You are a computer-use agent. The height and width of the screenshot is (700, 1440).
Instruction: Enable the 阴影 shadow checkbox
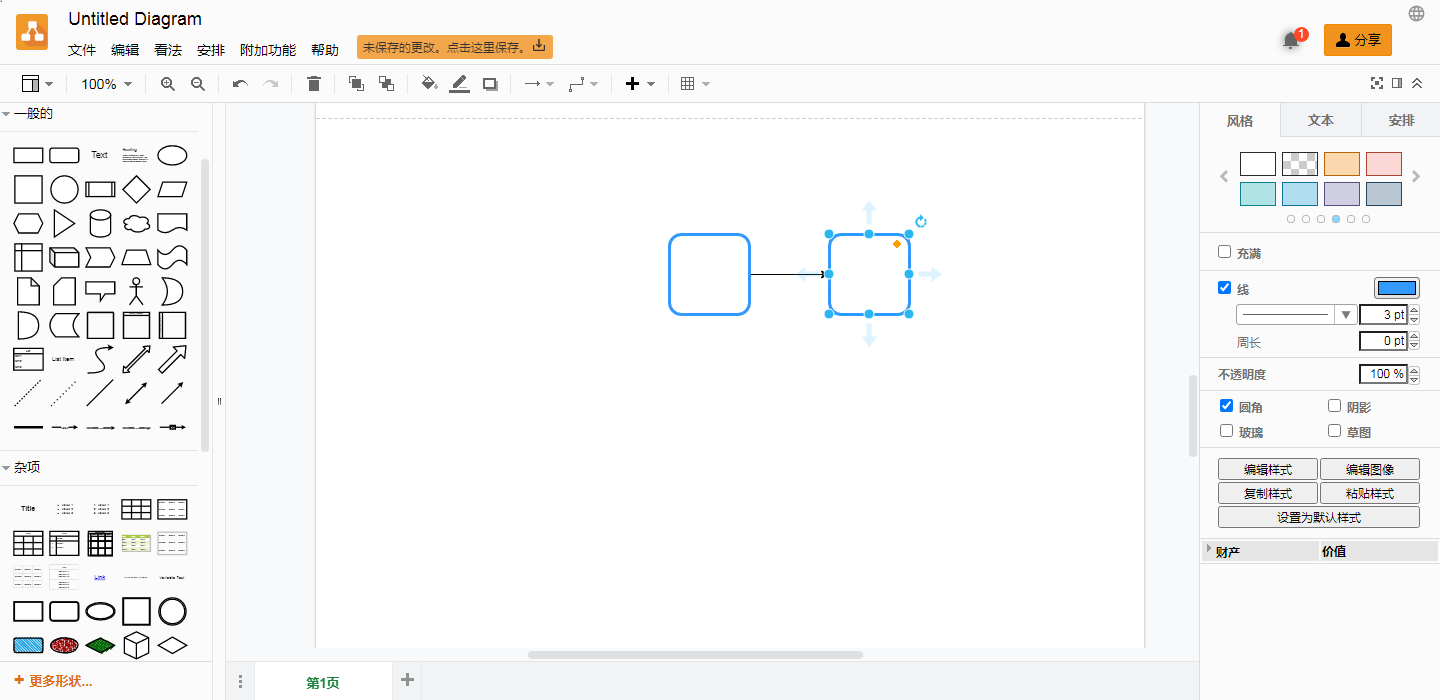[1334, 406]
